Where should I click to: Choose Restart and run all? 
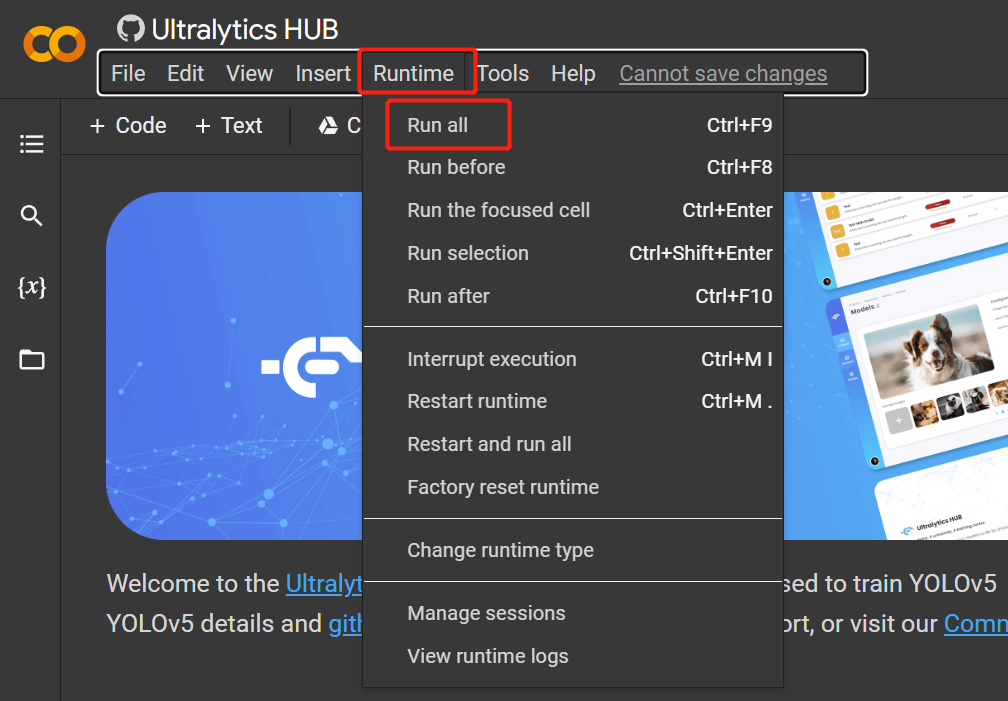pos(573,444)
